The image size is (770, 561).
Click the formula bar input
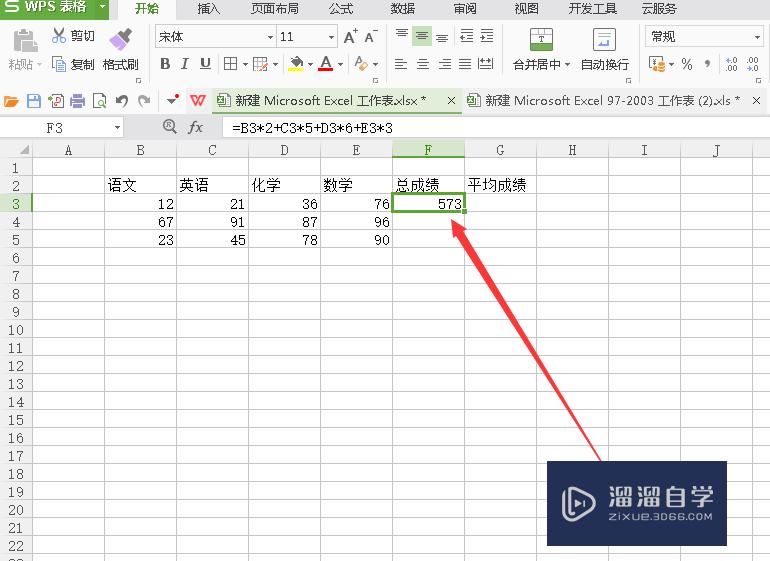coord(495,128)
